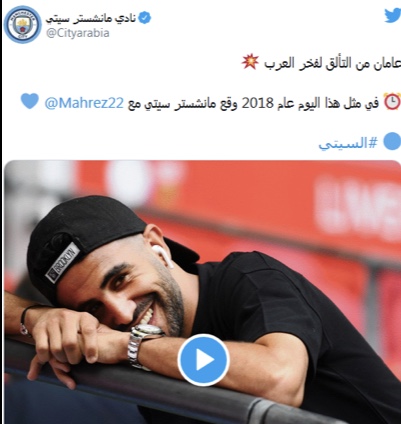The height and width of the screenshot is (424, 401).
Task: Click the black cap's Brooklyn label in the photo
Action: pyautogui.click(x=62, y=263)
